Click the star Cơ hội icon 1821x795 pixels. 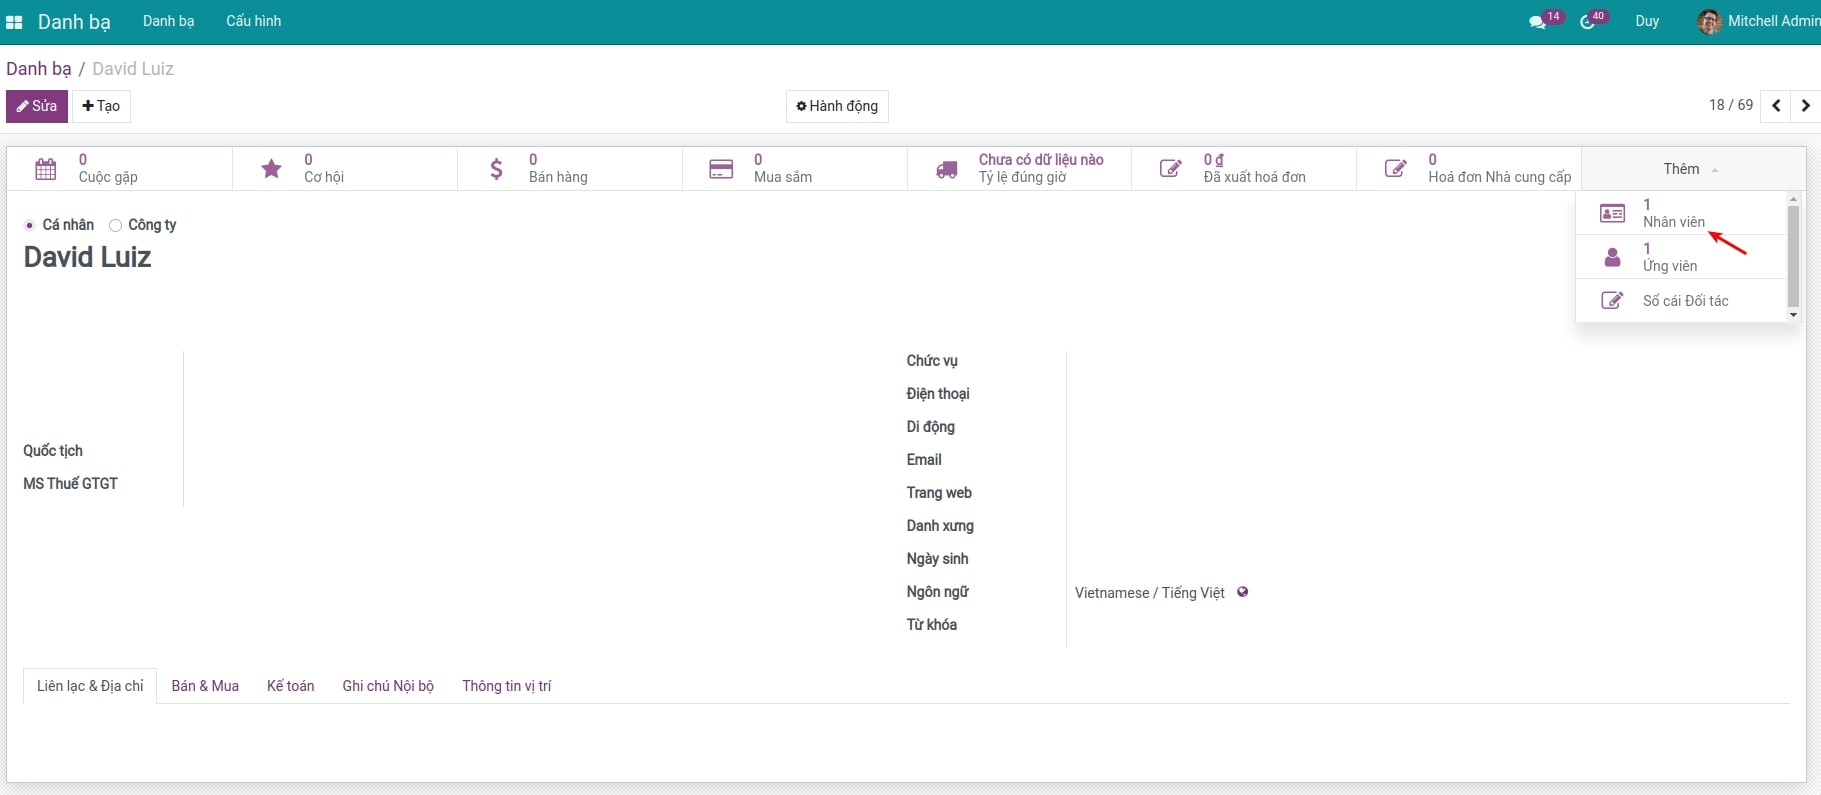(271, 169)
